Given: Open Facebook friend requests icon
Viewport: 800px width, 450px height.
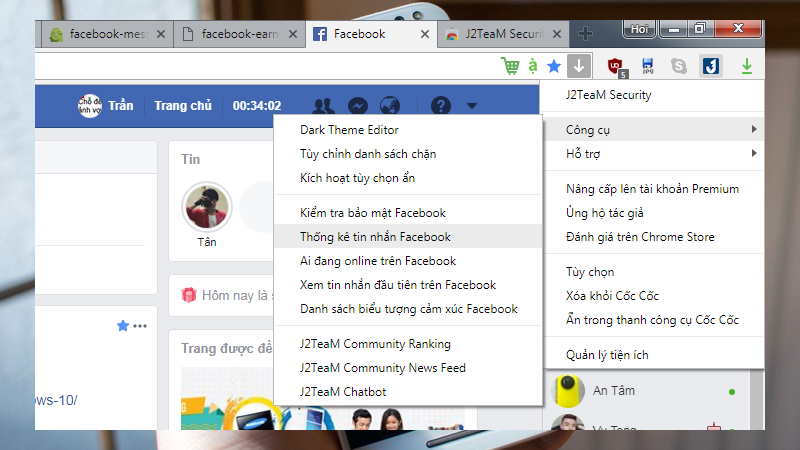Looking at the screenshot, I should (x=322, y=105).
